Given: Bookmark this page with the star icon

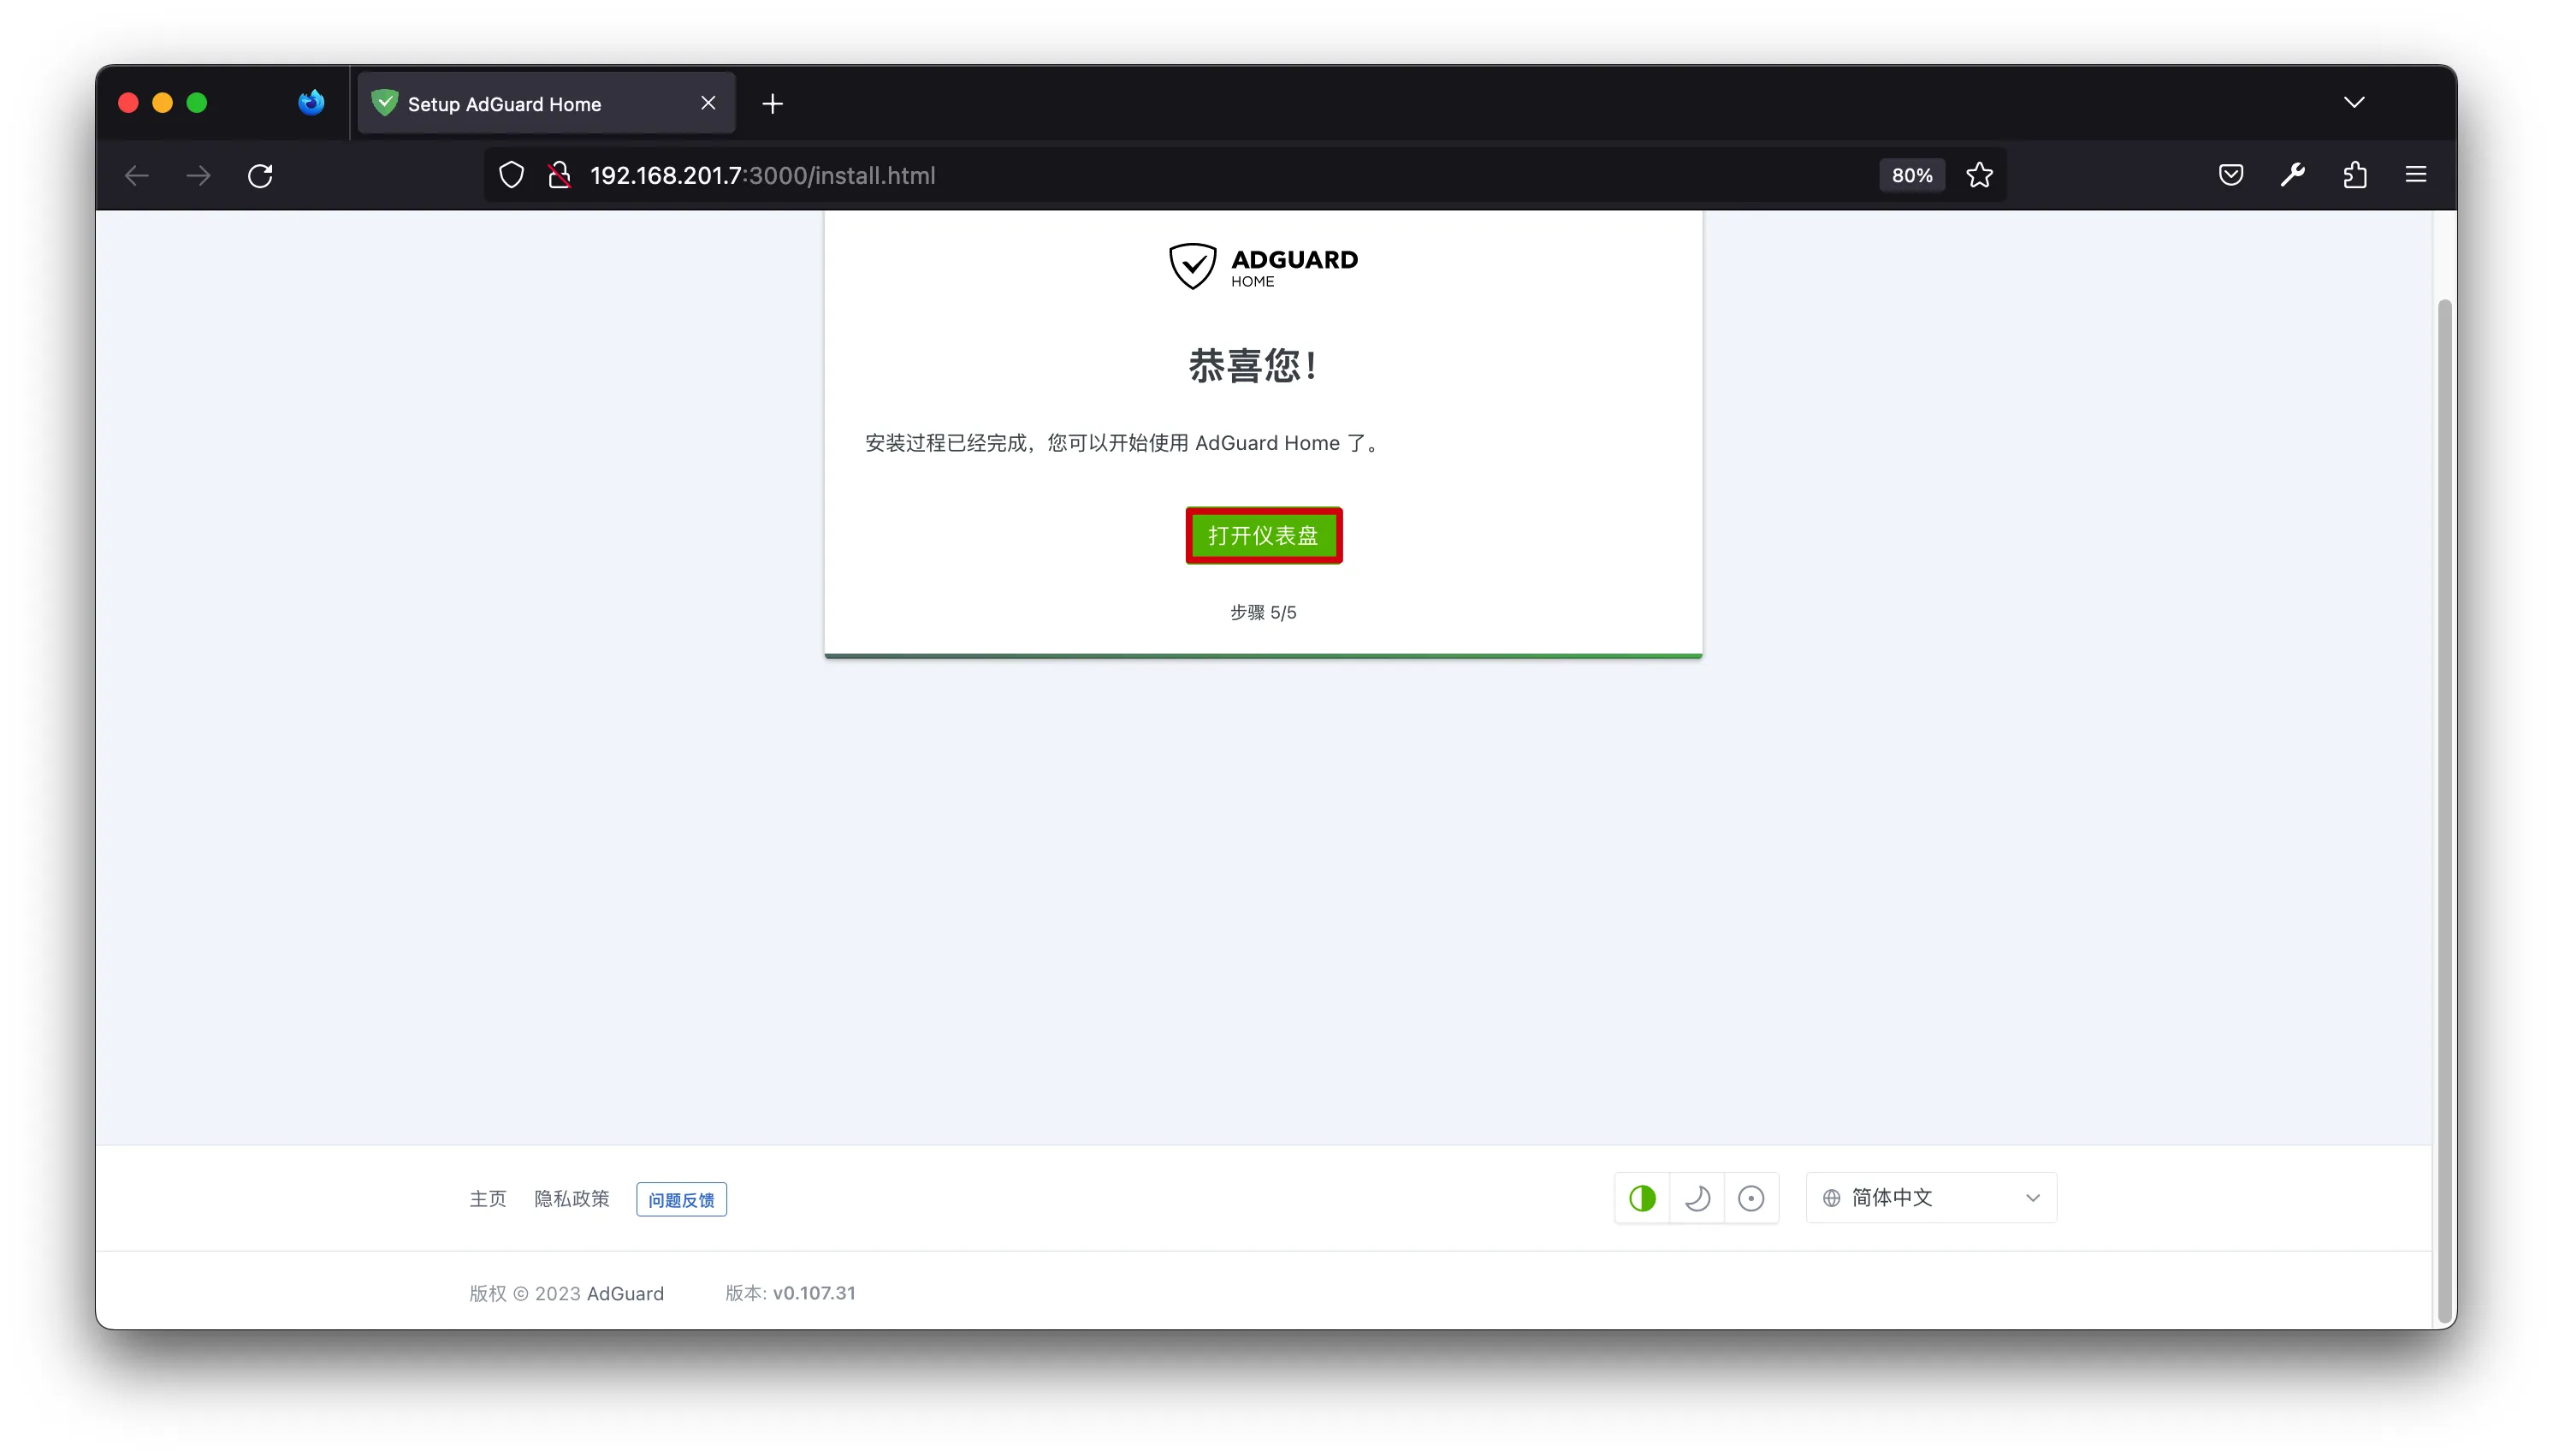Looking at the screenshot, I should coord(1979,175).
